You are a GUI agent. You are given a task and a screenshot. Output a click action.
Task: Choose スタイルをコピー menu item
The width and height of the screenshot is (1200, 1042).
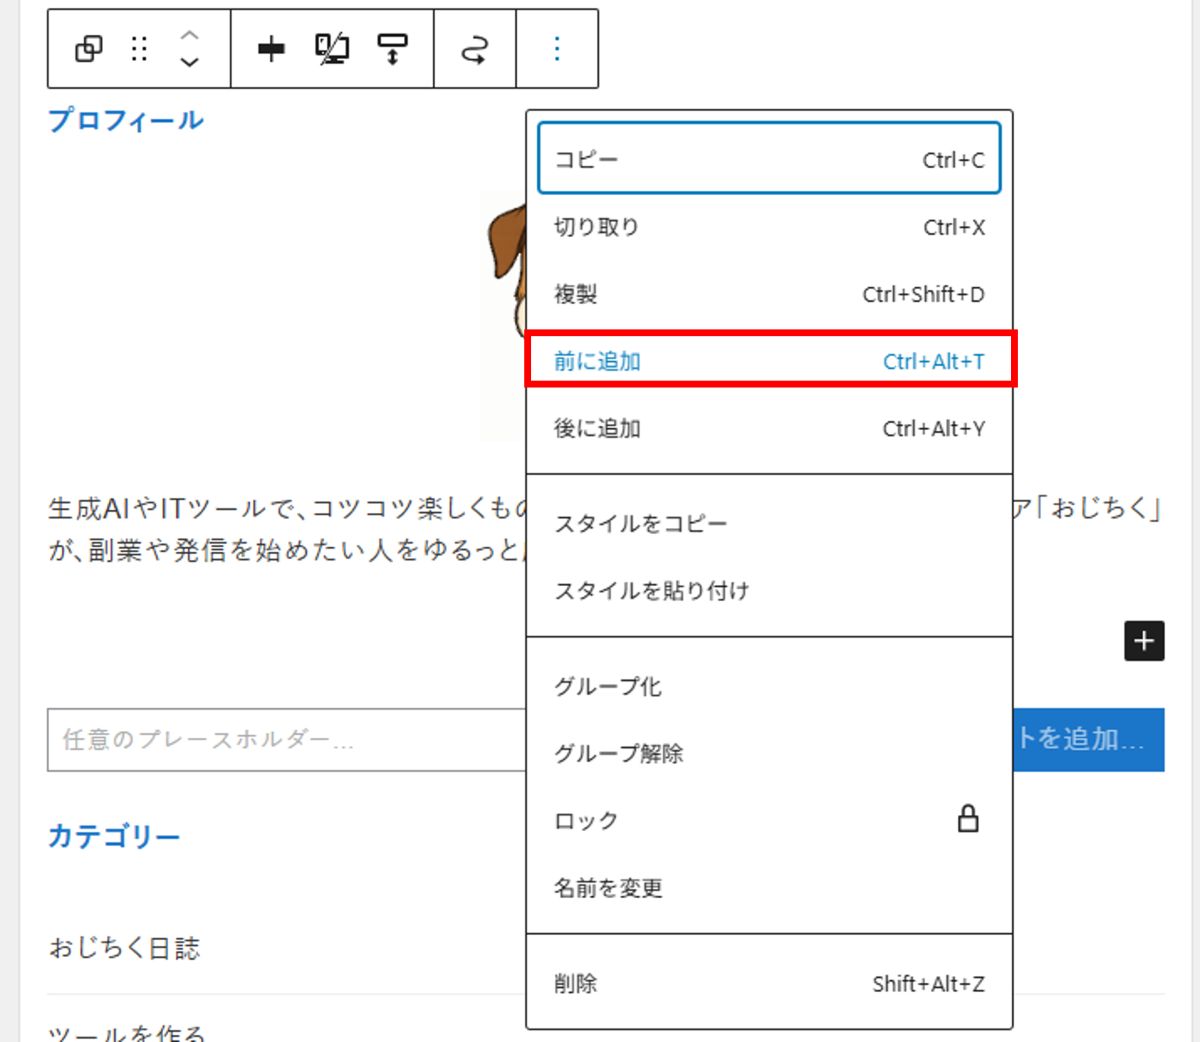[768, 523]
